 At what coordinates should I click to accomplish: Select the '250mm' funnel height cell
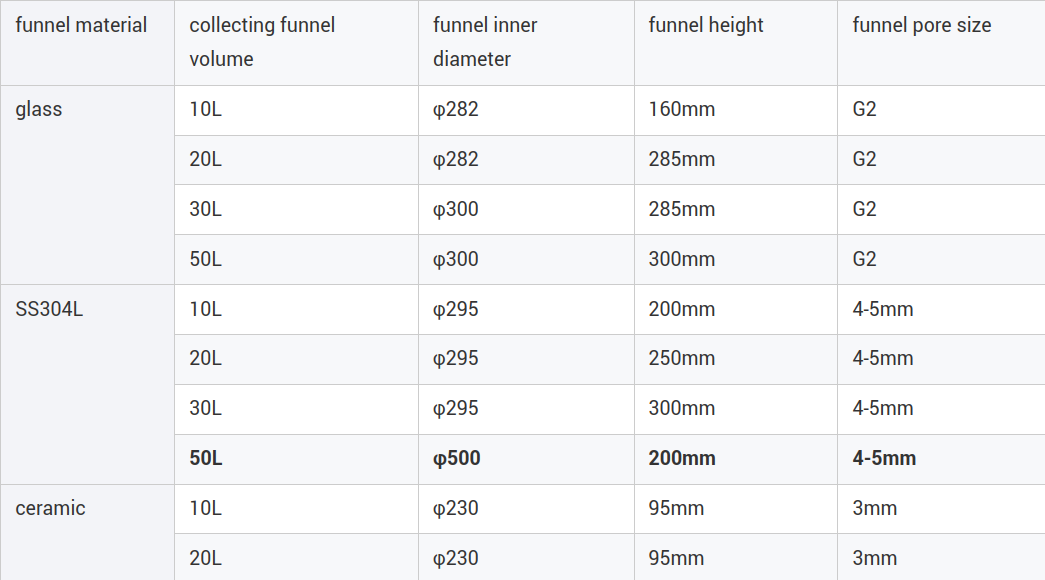pyautogui.click(x=736, y=359)
